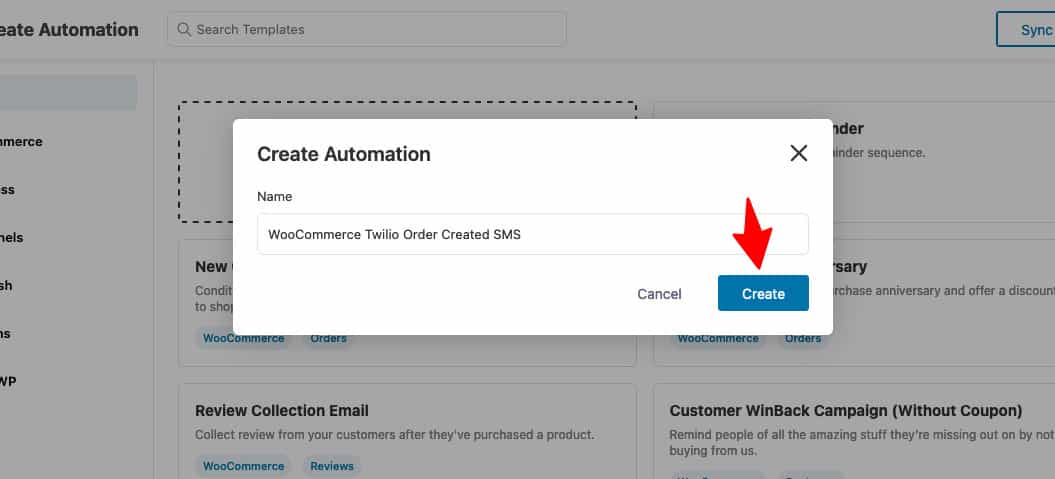1055x479 pixels.
Task: Click the Sync button at top right
Action: click(x=1025, y=30)
